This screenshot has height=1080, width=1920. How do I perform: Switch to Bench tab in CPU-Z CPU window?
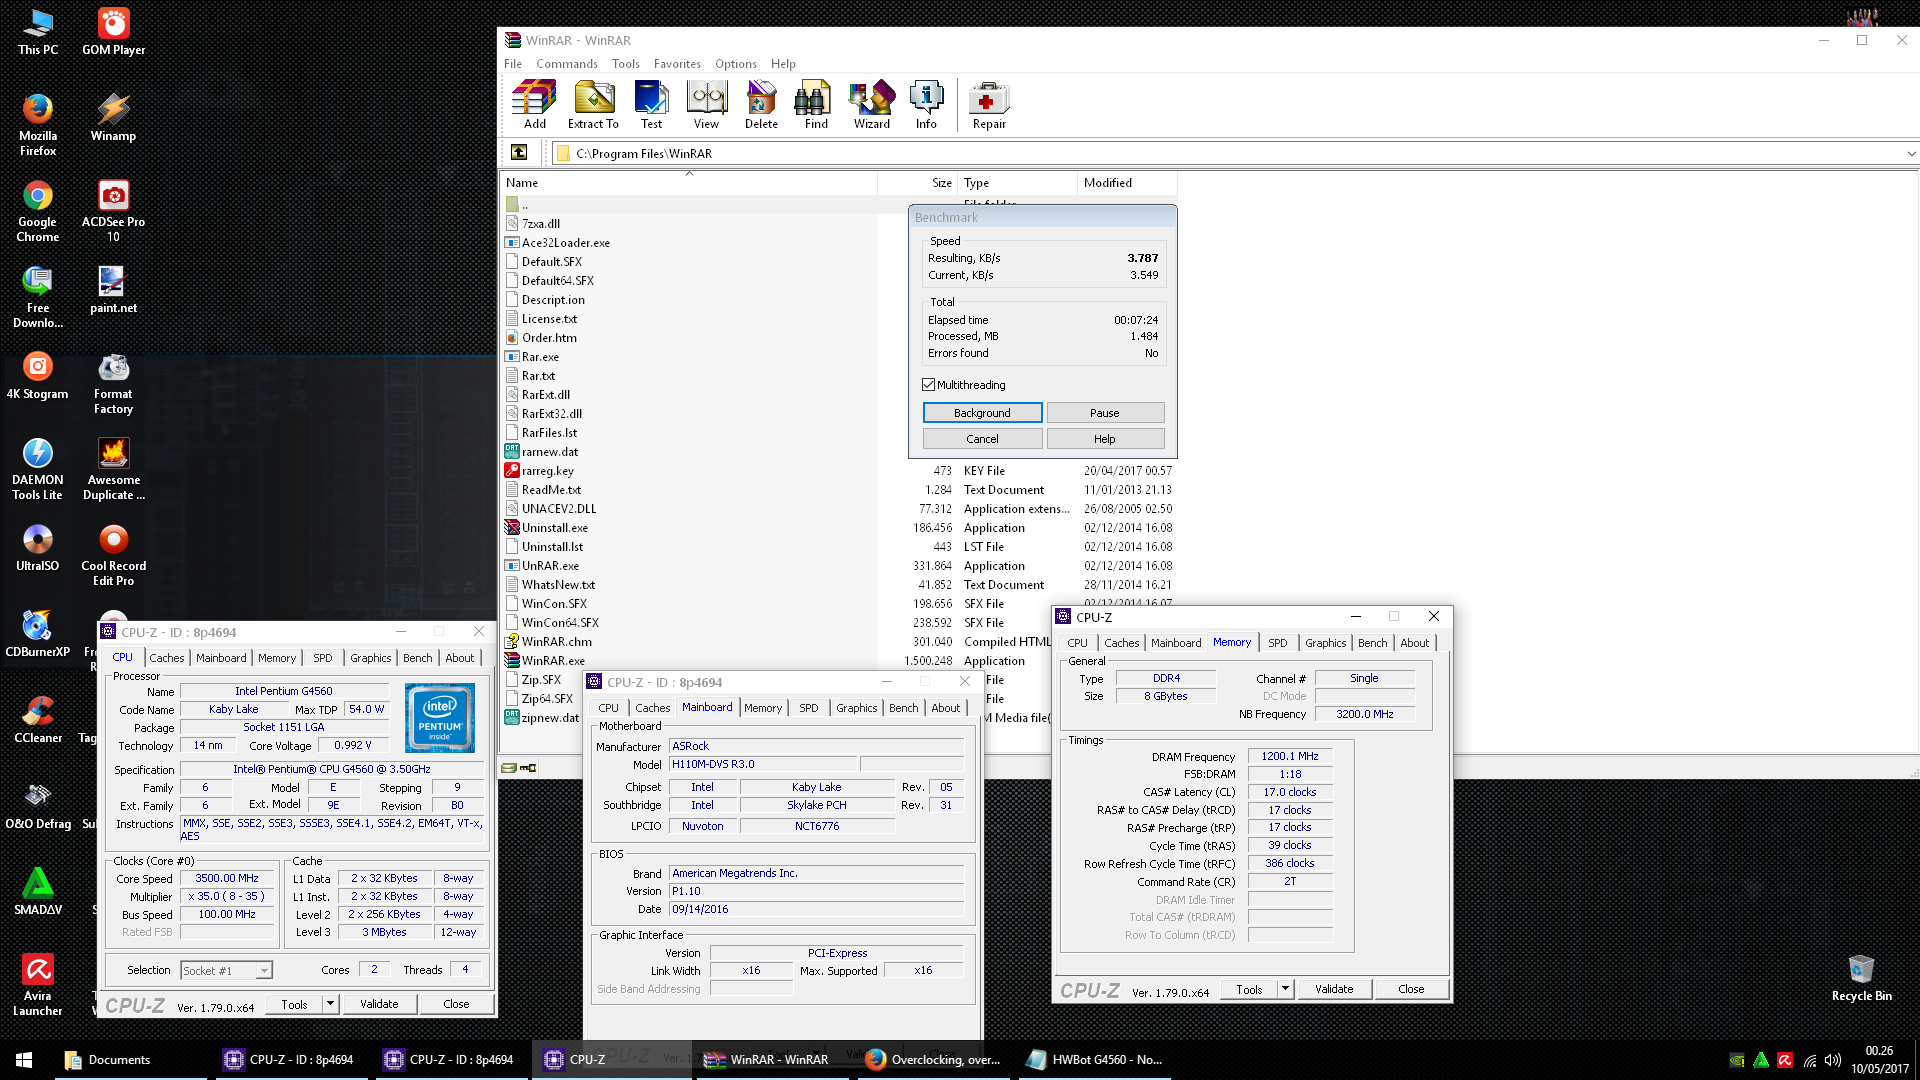(x=417, y=657)
